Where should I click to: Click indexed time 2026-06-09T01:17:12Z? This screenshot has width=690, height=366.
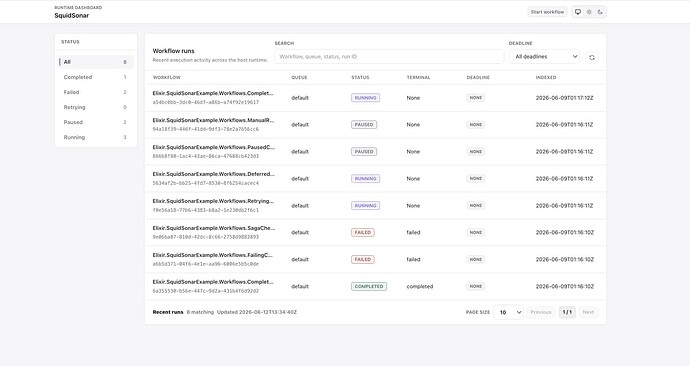pyautogui.click(x=565, y=98)
